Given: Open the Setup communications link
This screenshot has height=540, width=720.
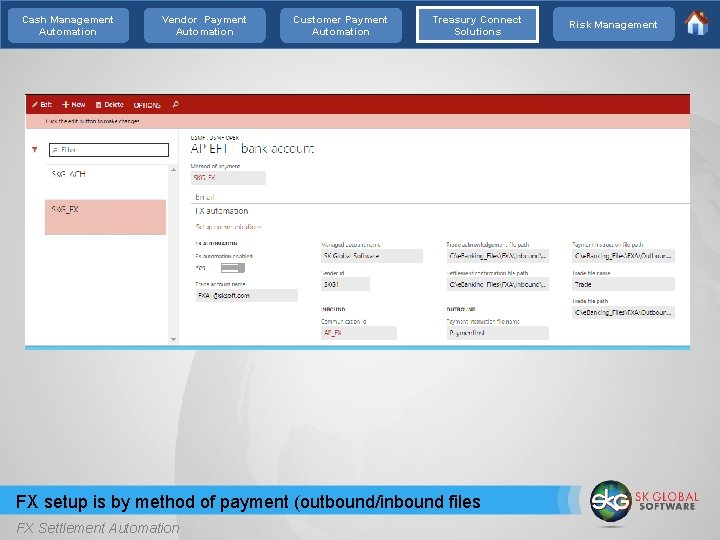Looking at the screenshot, I should point(228,227).
